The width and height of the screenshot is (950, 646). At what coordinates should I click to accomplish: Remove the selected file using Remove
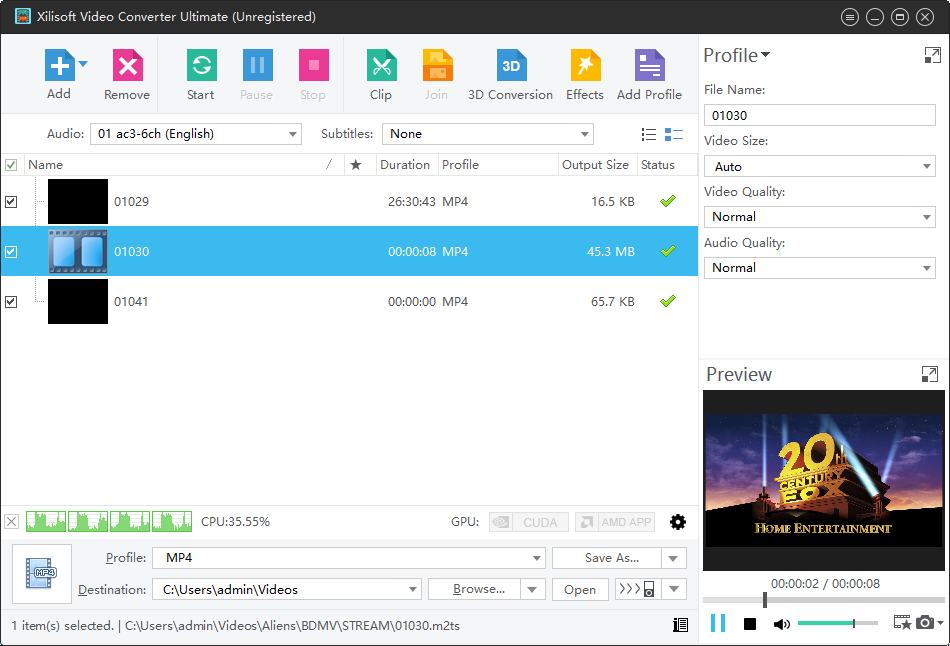tap(127, 67)
